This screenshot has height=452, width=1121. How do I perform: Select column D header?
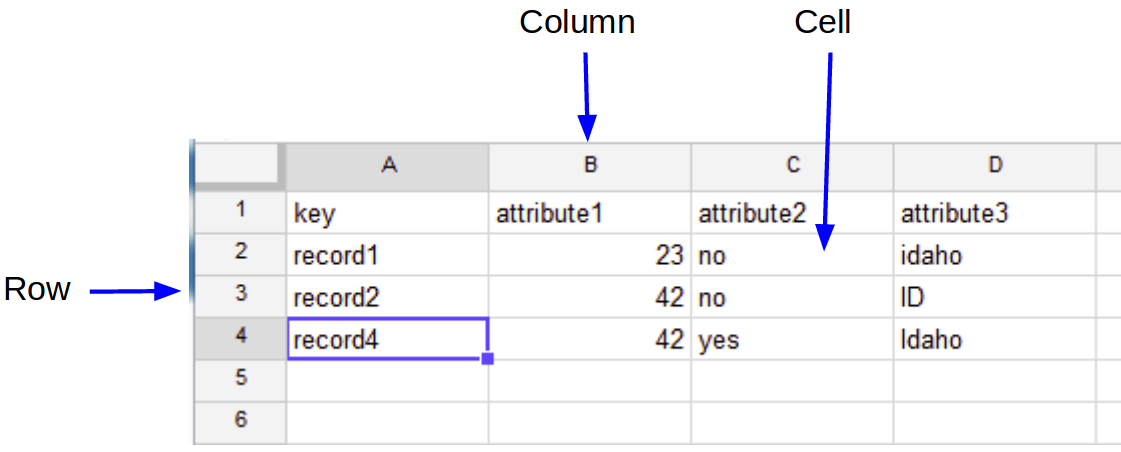coord(994,166)
